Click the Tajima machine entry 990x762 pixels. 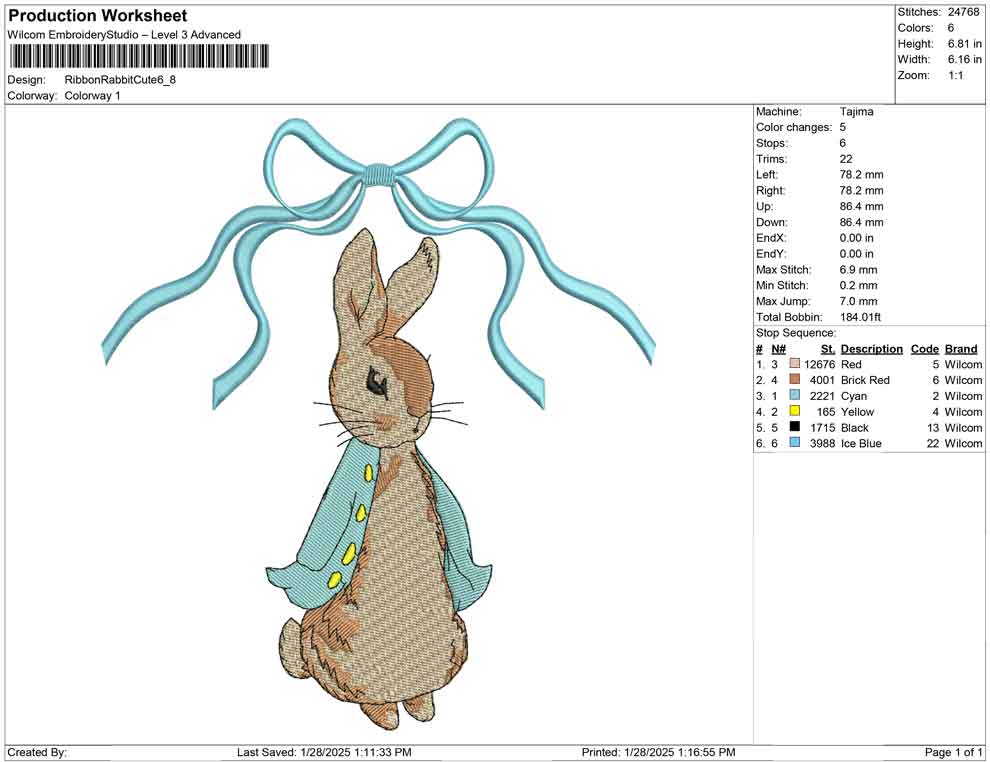(855, 111)
